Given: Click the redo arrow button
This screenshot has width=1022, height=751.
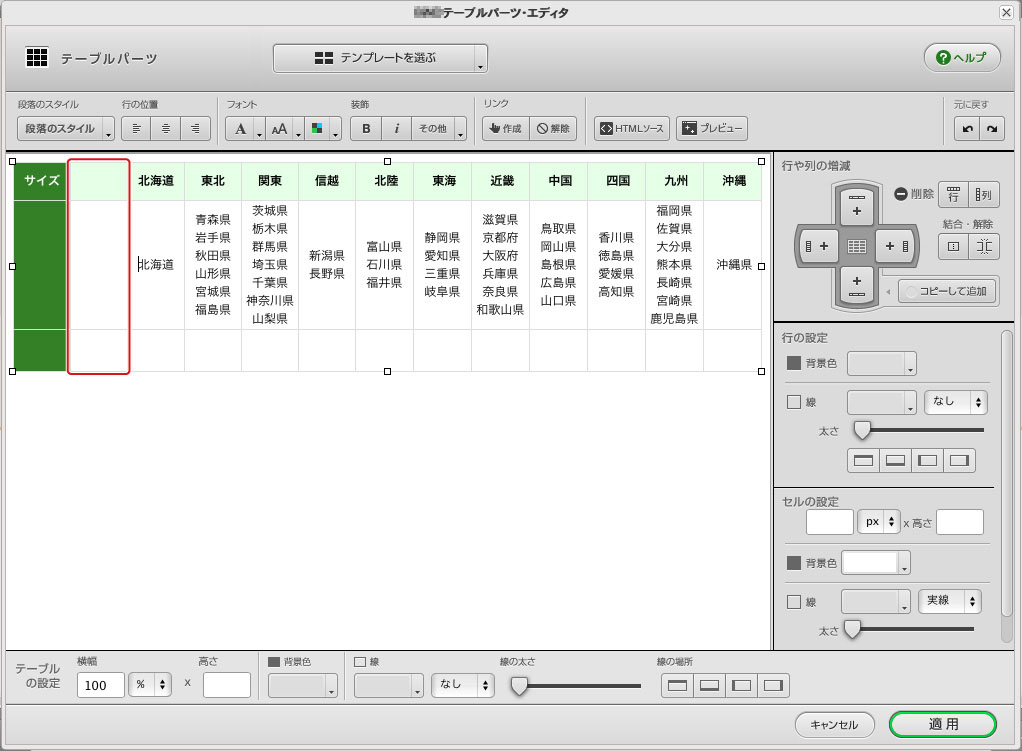Looking at the screenshot, I should click(x=992, y=128).
